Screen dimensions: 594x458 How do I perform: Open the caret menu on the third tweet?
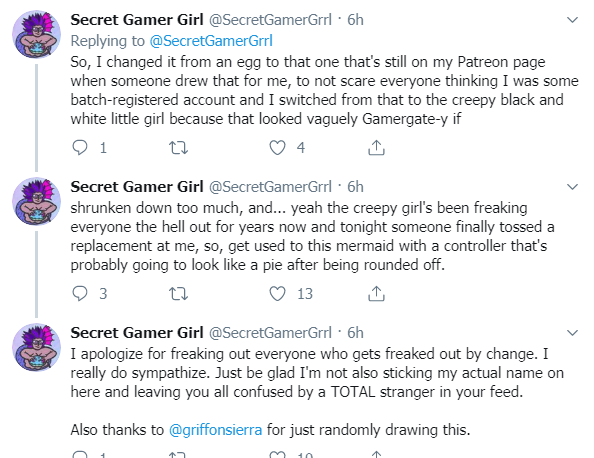point(572,333)
